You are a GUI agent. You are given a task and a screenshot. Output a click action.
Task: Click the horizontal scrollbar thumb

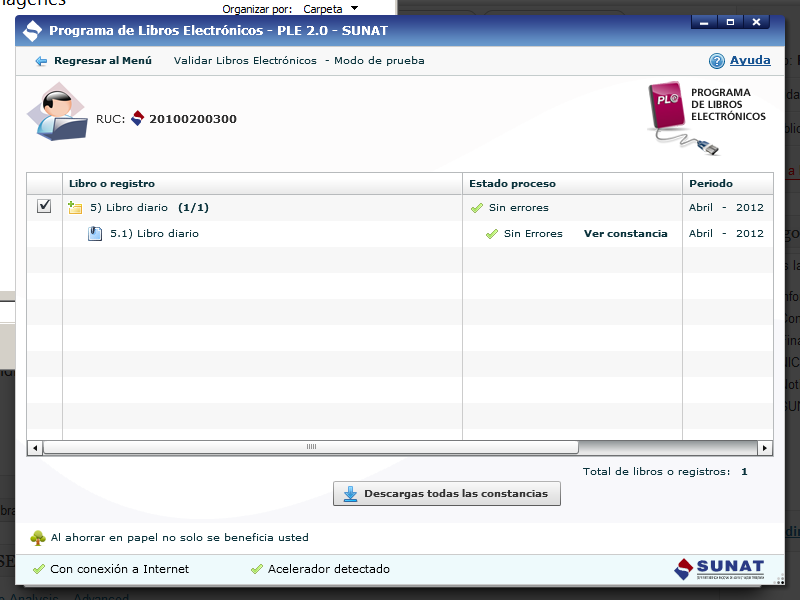311,447
